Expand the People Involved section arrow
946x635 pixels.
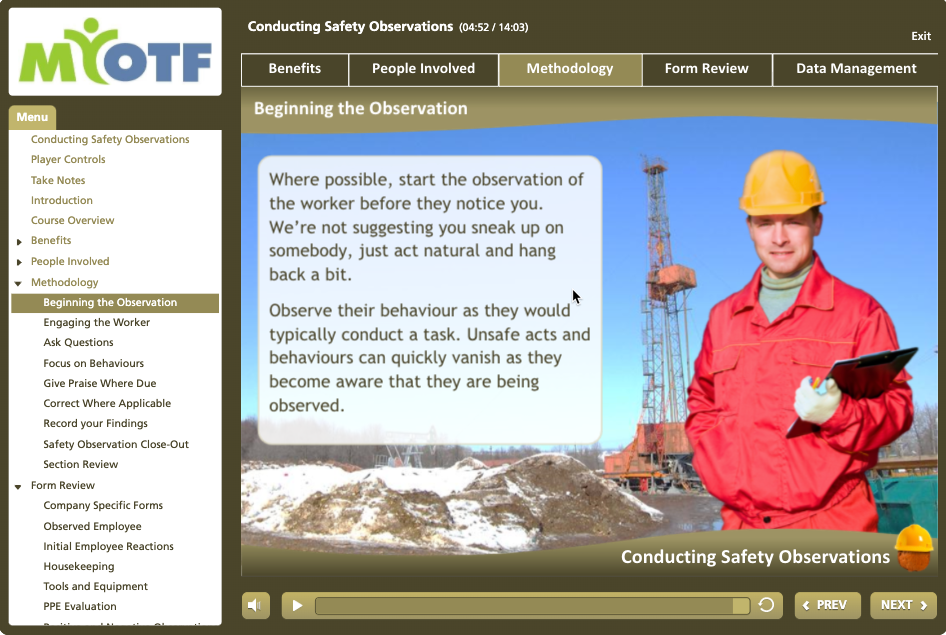coord(19,262)
